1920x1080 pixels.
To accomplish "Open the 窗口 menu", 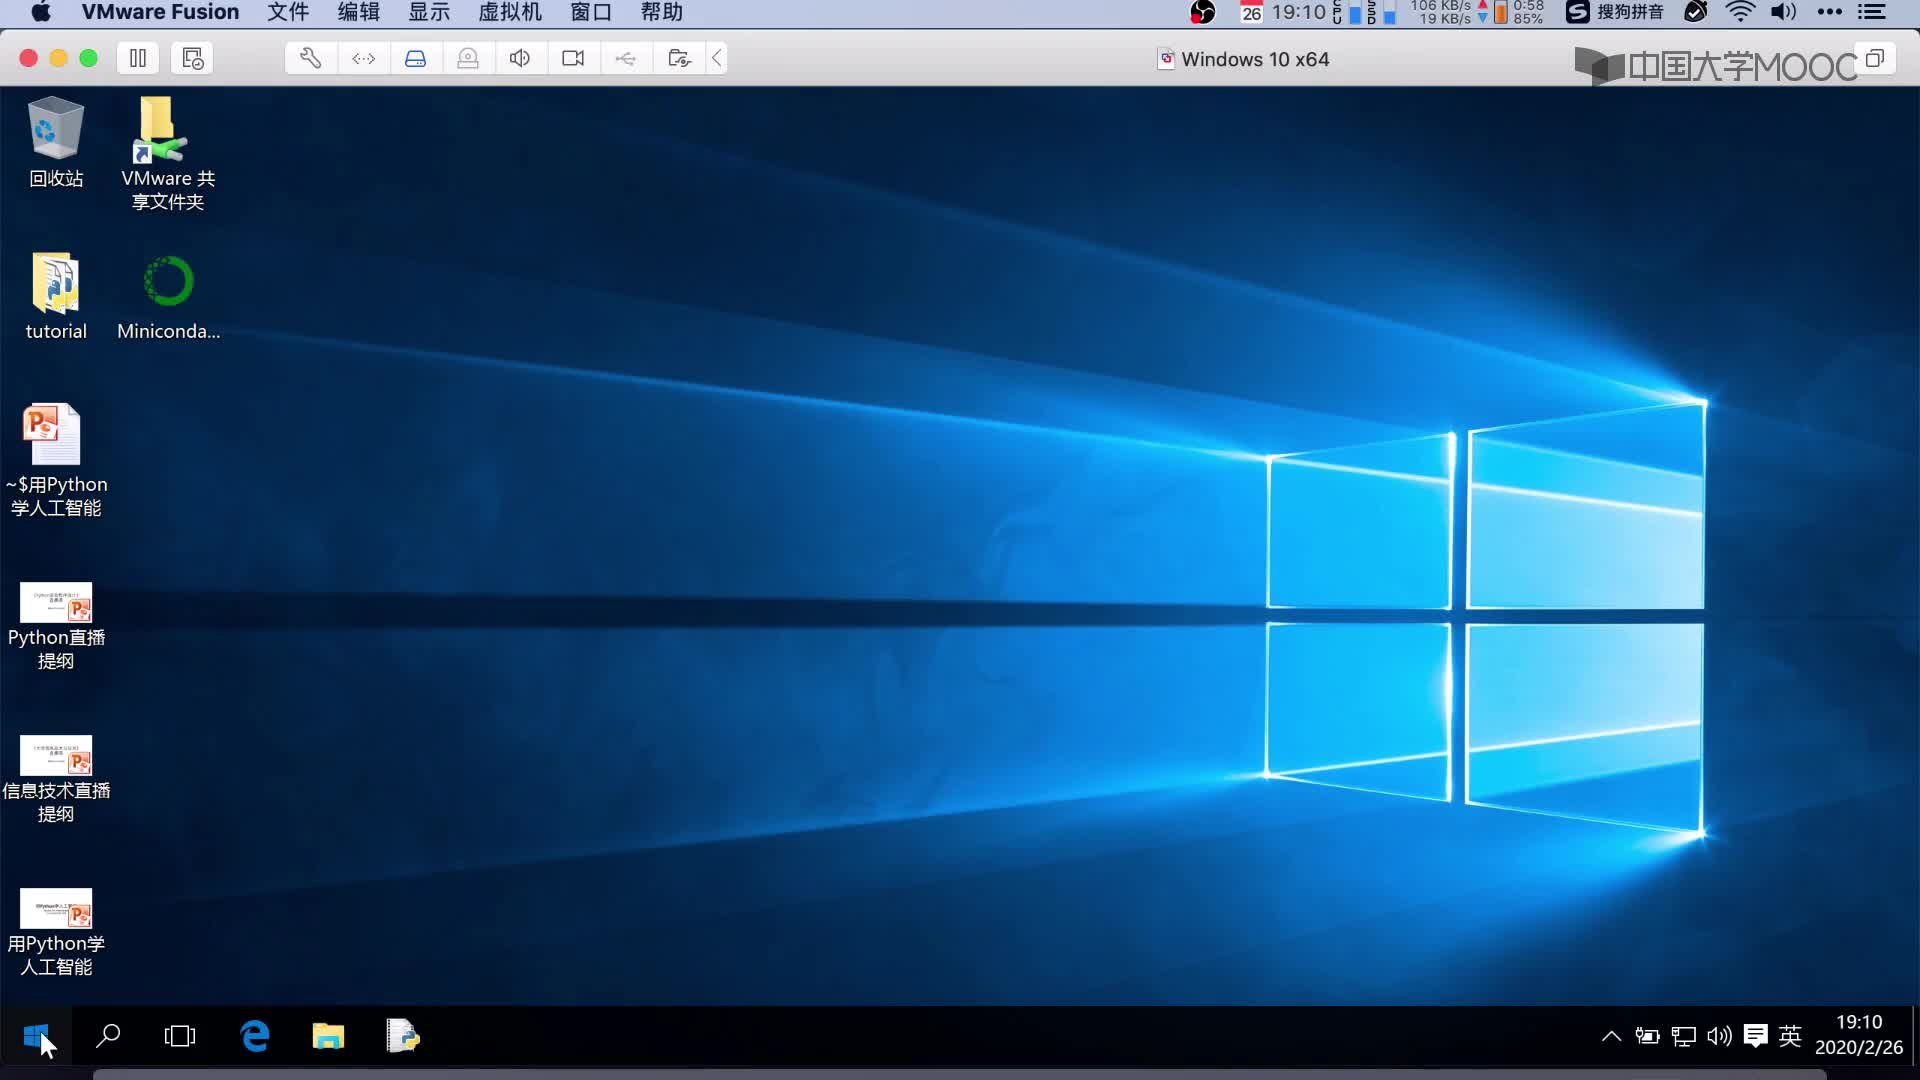I will coord(591,12).
